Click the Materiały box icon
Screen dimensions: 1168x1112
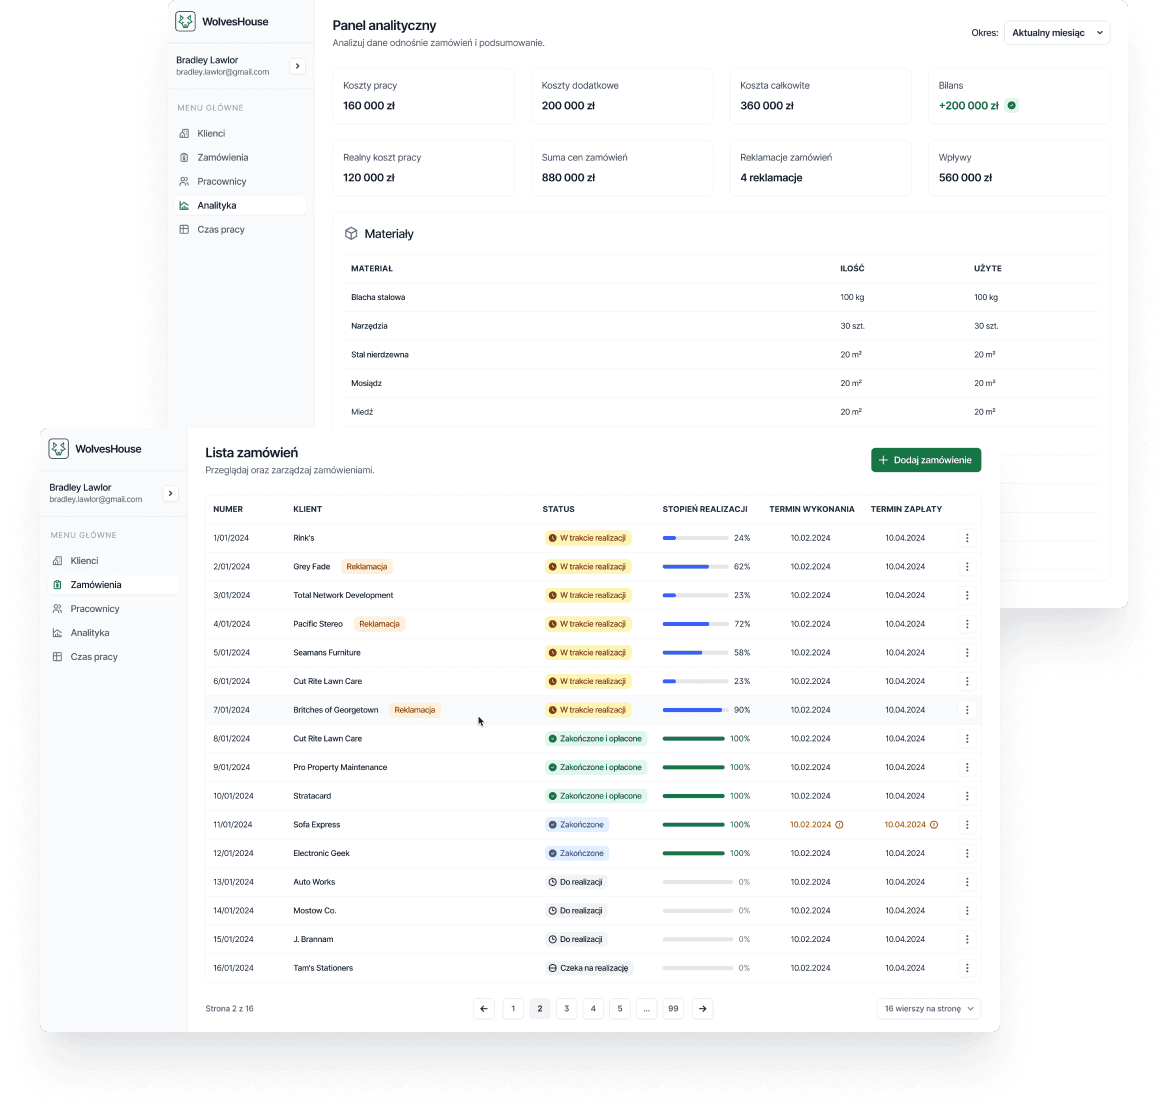pos(351,234)
